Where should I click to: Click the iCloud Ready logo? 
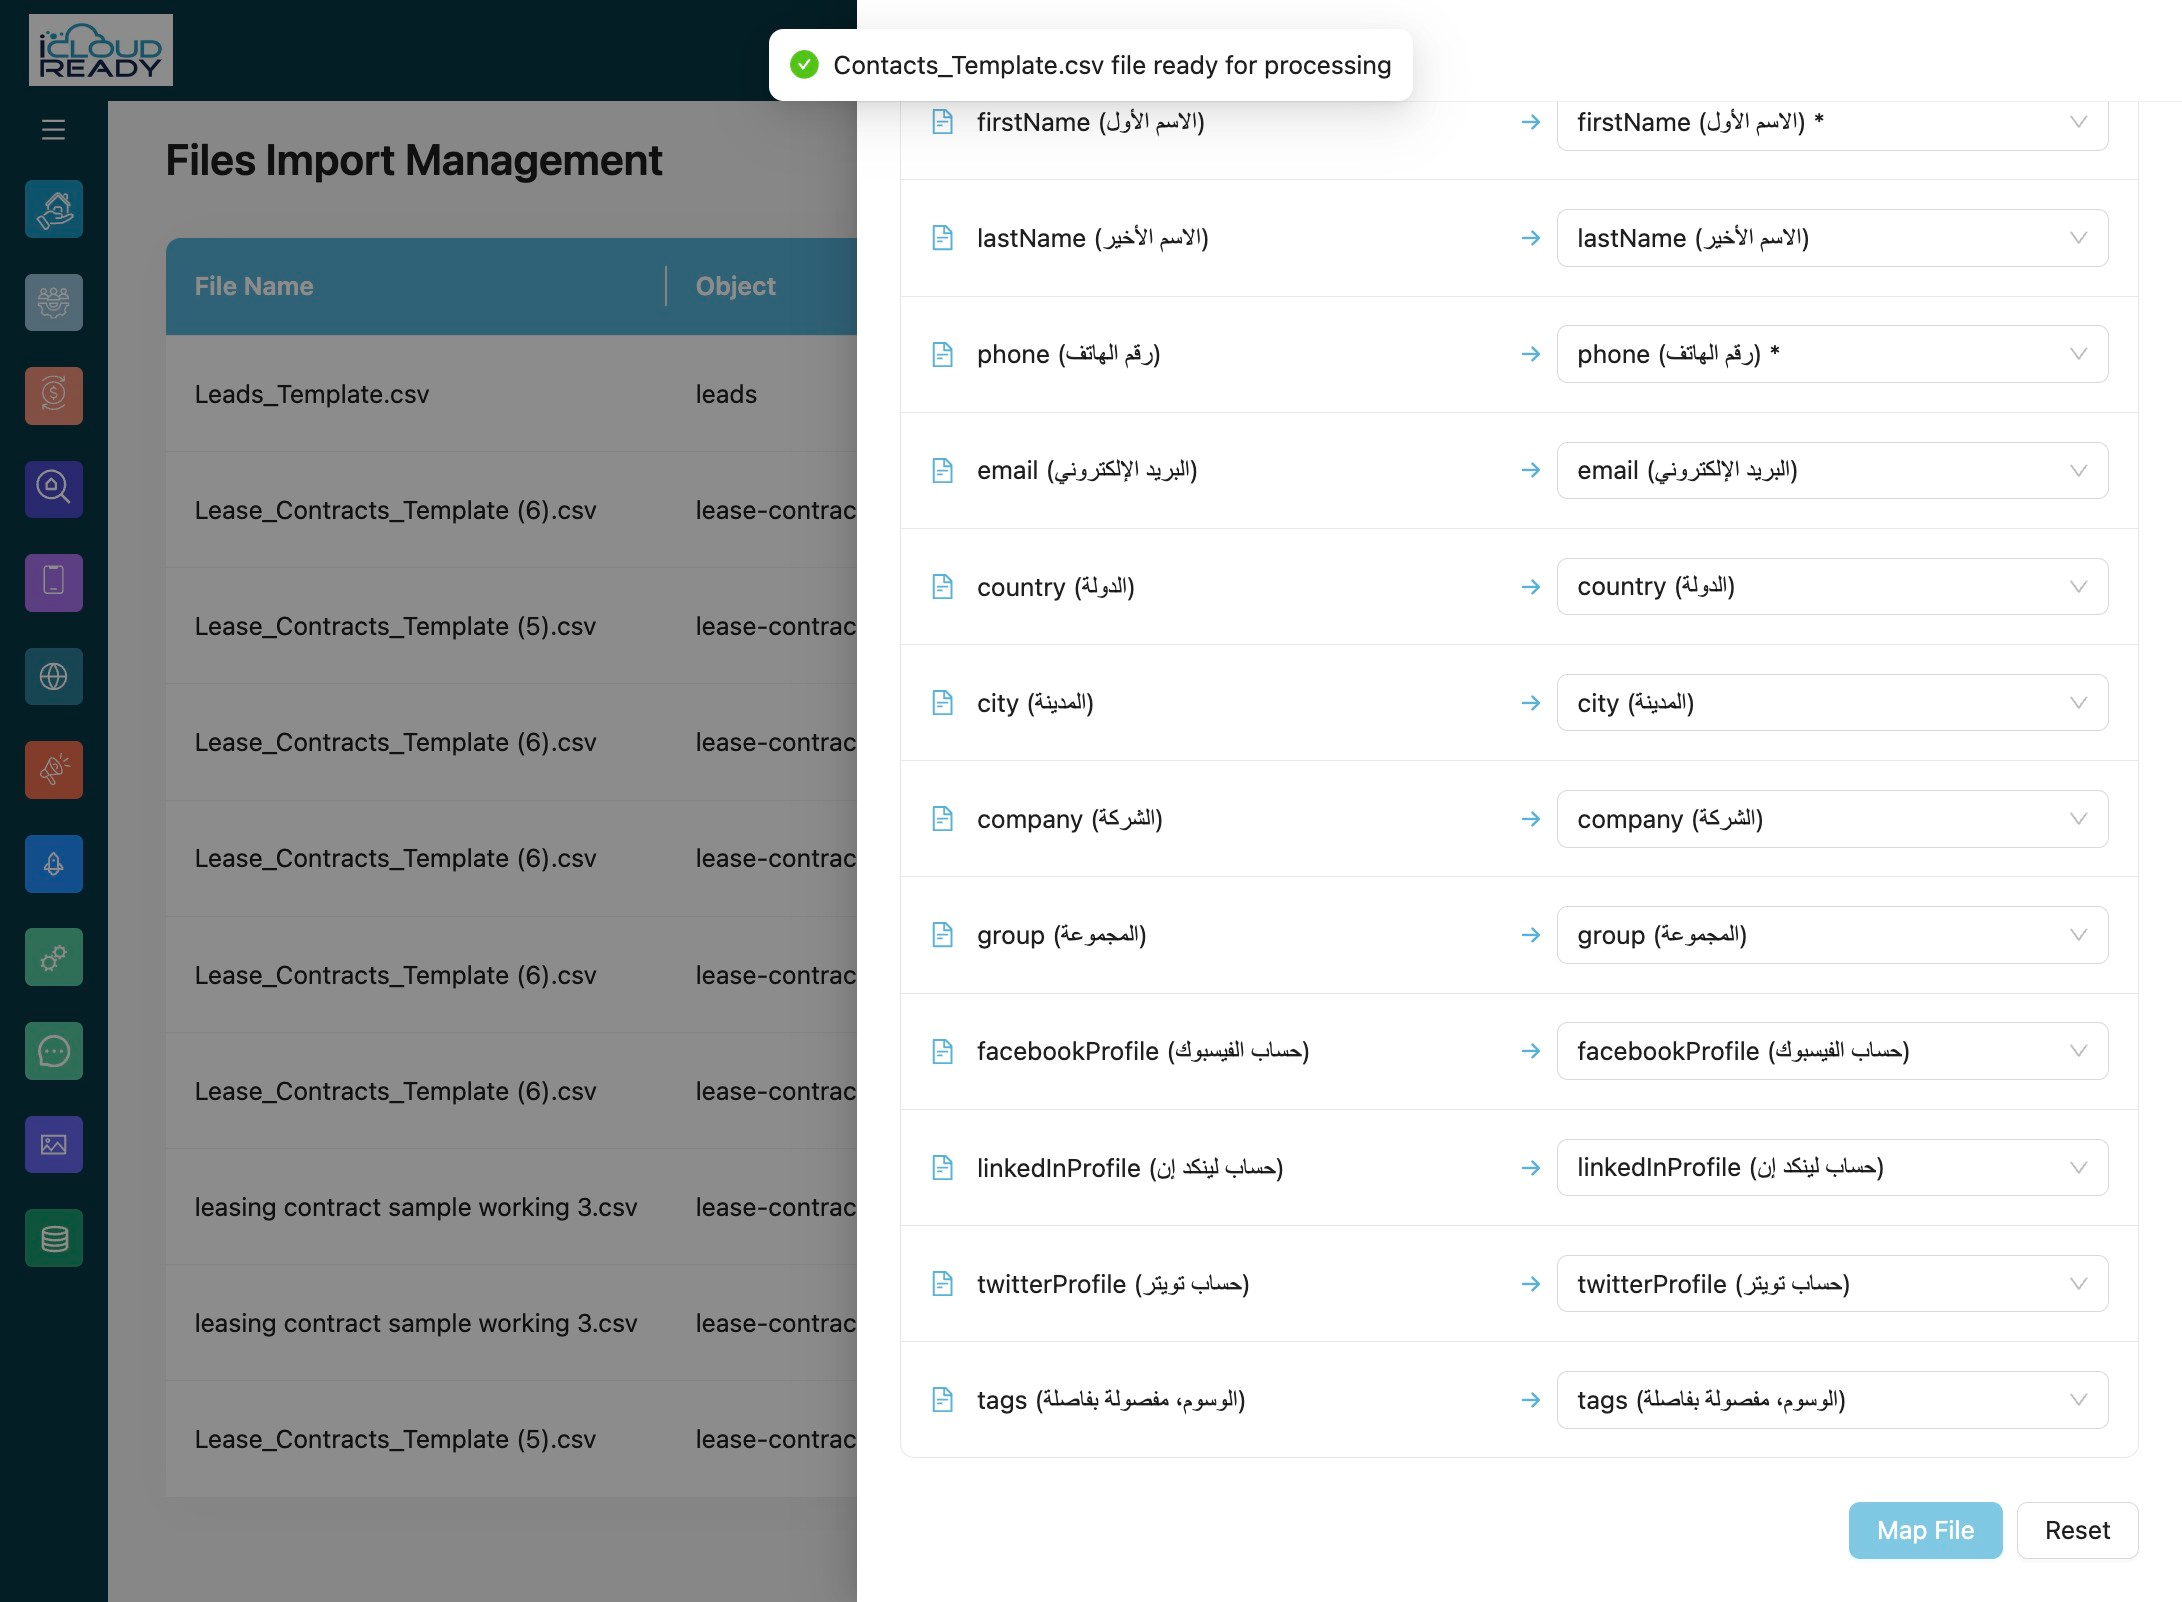pyautogui.click(x=101, y=50)
